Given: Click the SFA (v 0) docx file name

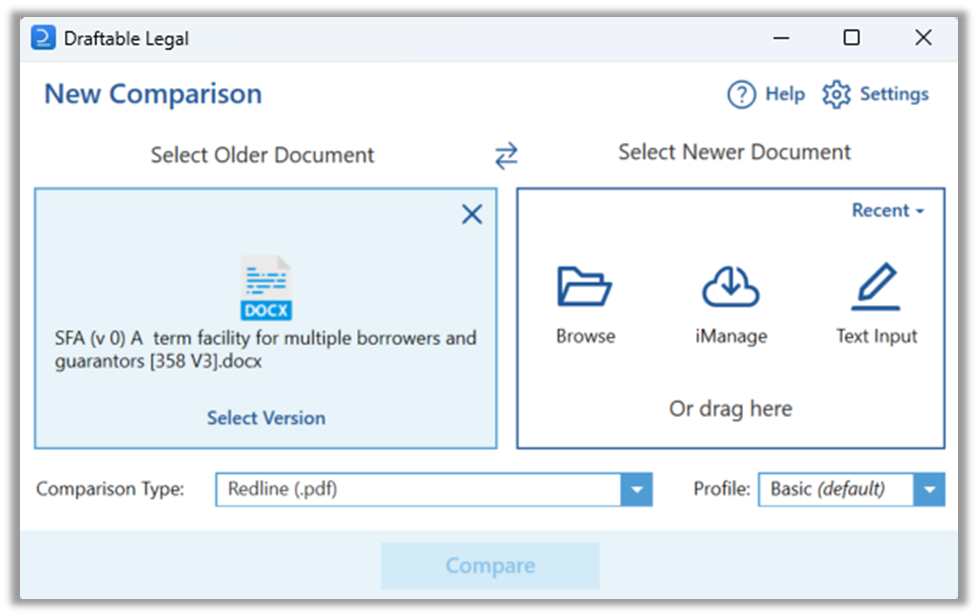Looking at the screenshot, I should (266, 349).
